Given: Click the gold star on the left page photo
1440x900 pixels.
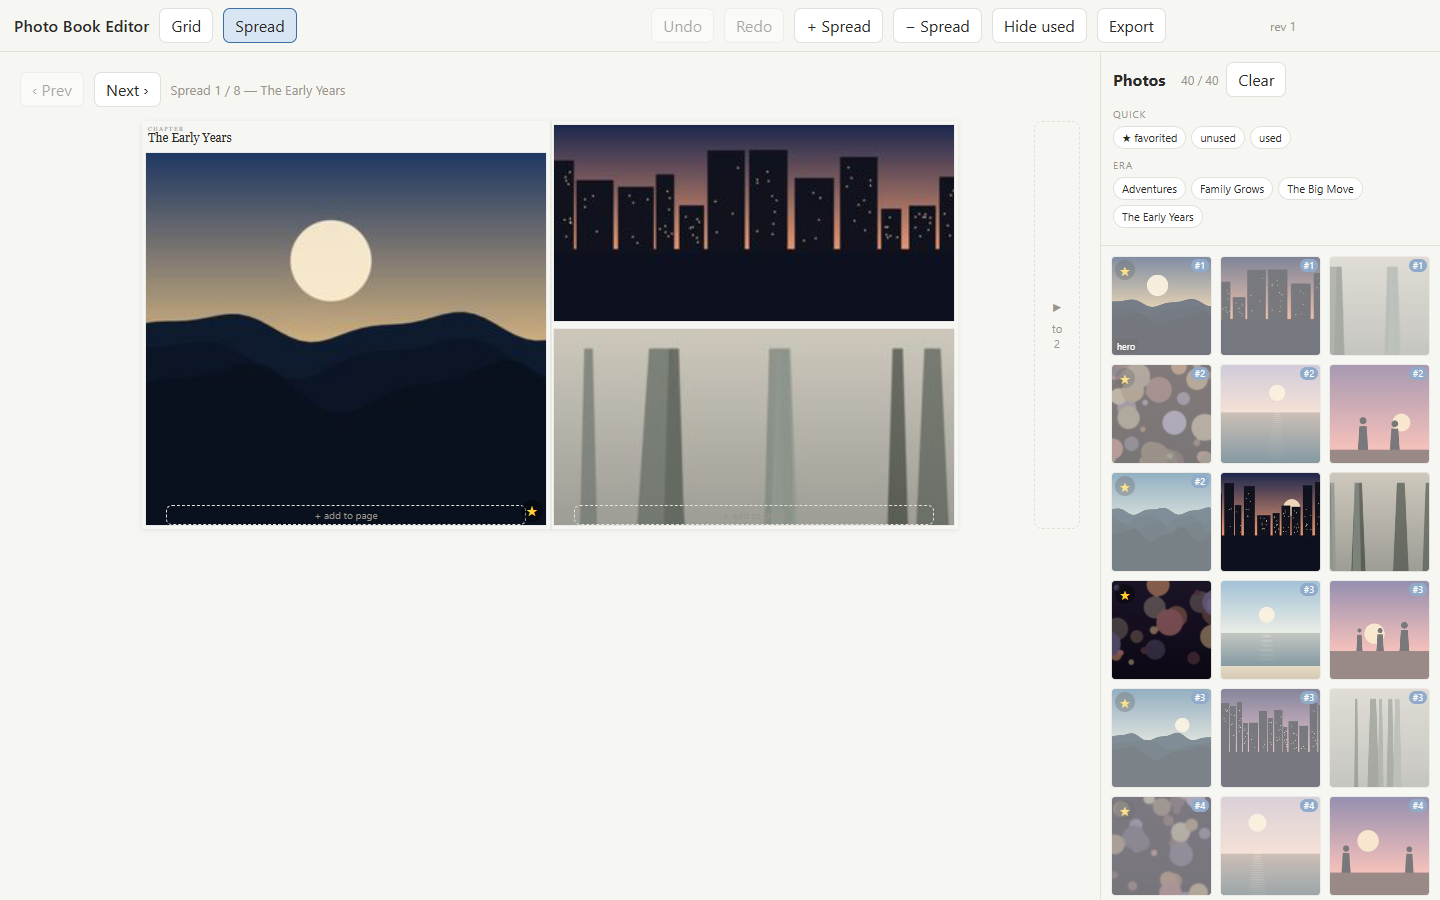Looking at the screenshot, I should pos(532,511).
